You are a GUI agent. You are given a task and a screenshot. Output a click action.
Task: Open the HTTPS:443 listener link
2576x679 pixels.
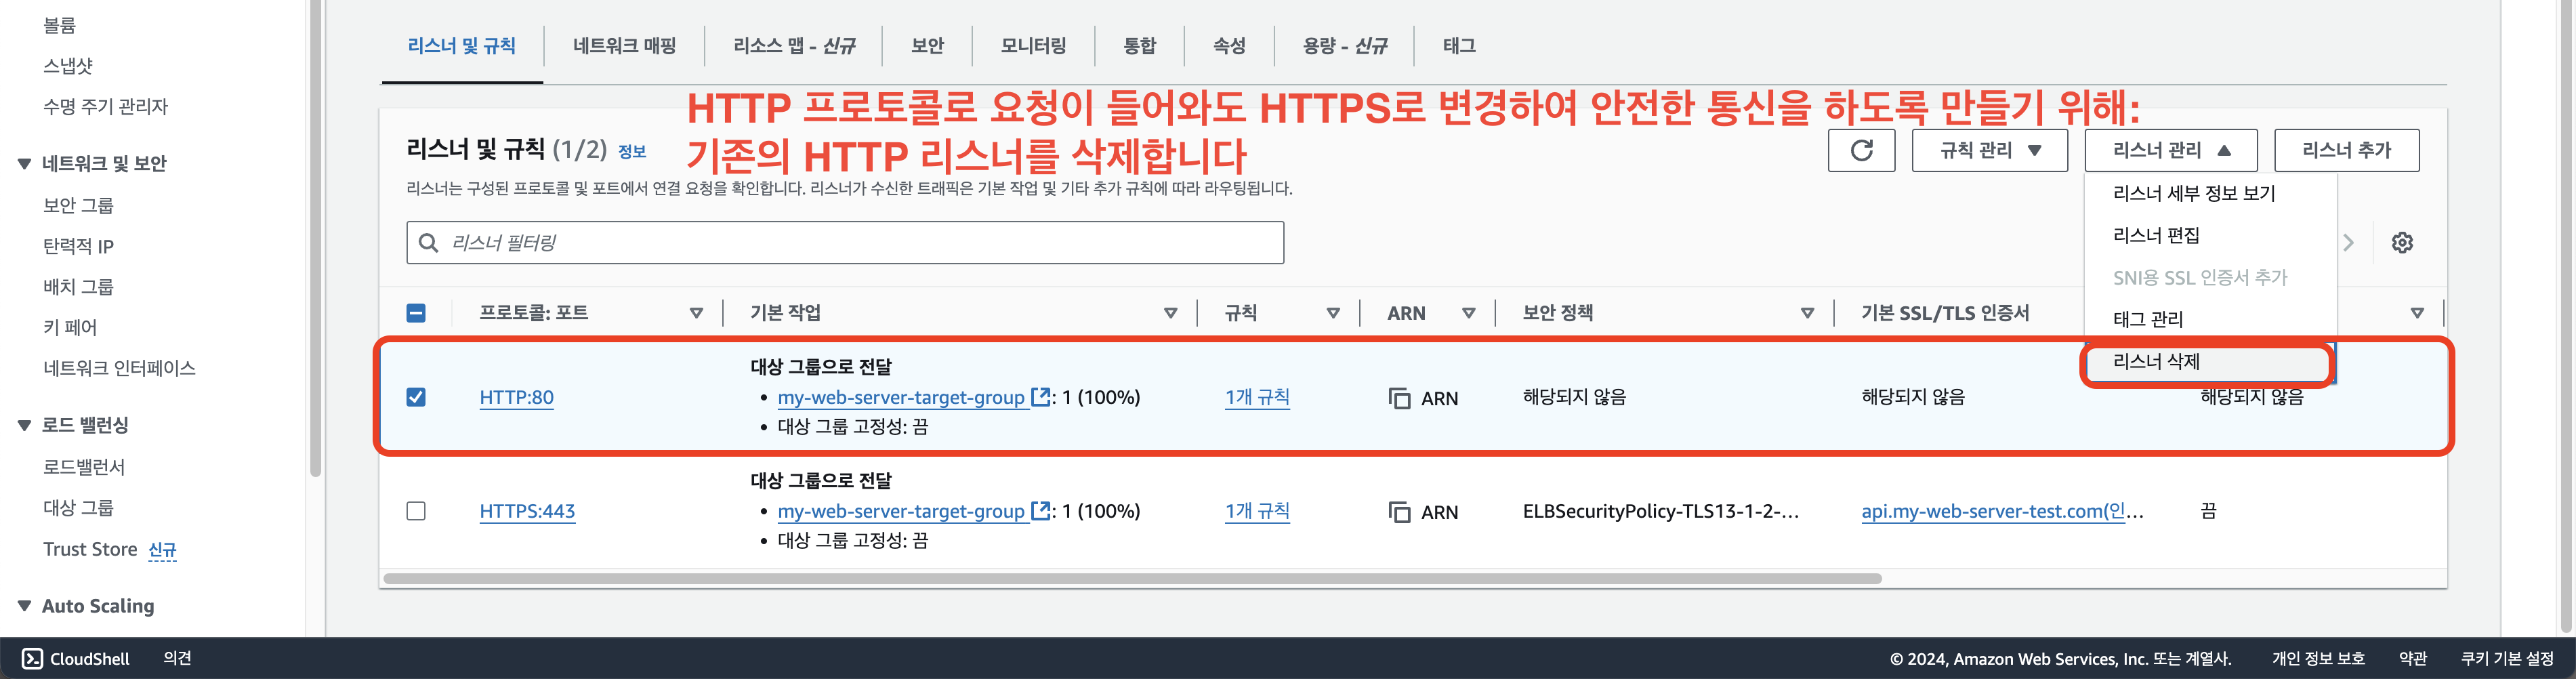pyautogui.click(x=527, y=511)
